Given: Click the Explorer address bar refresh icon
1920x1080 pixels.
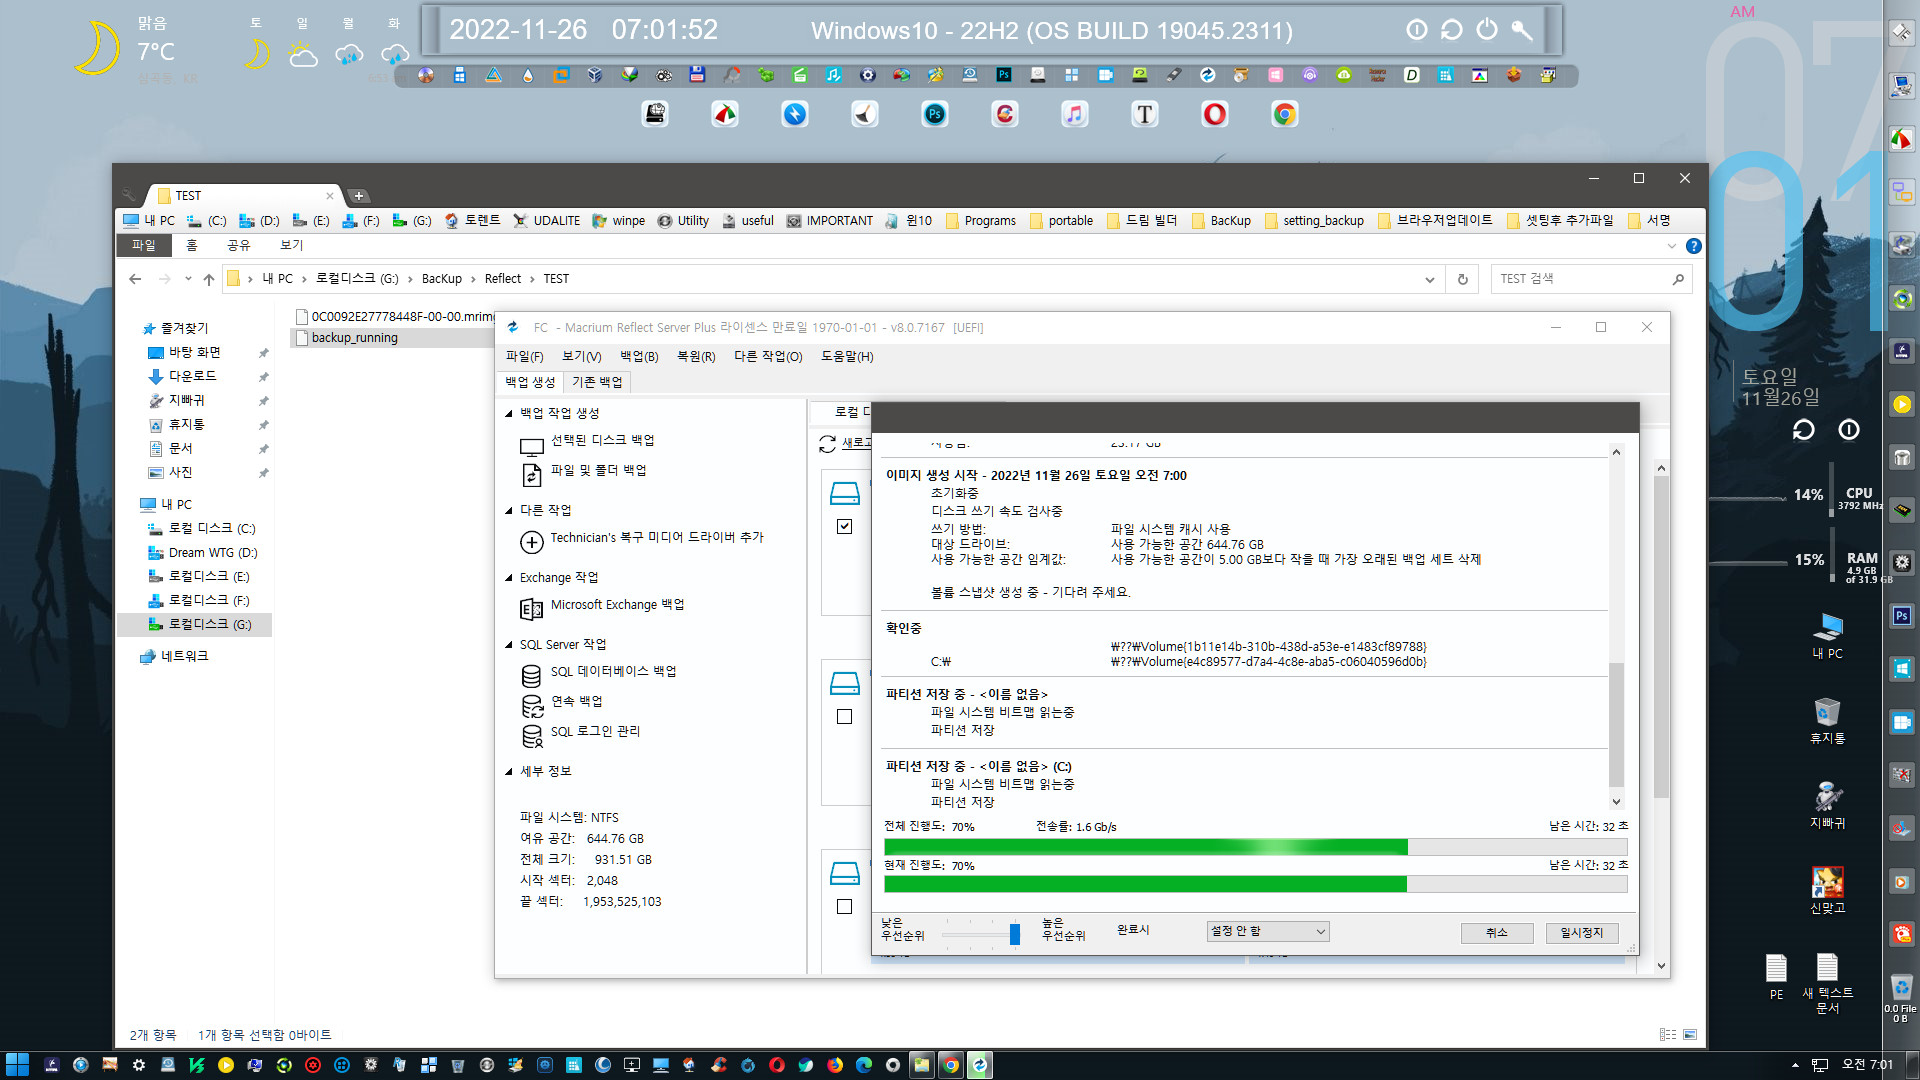Looking at the screenshot, I should click(x=1462, y=279).
